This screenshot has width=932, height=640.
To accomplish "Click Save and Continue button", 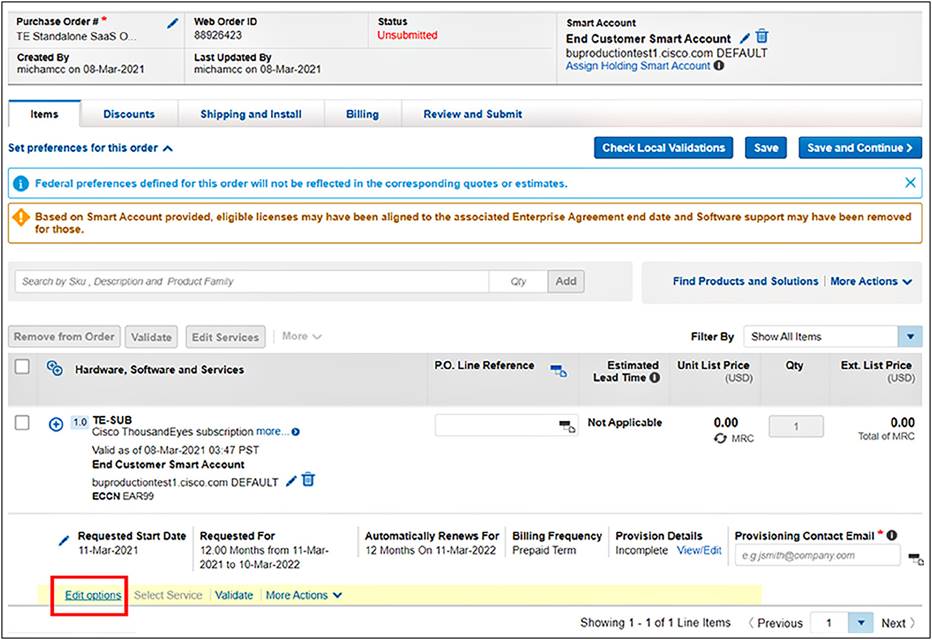I will pos(860,148).
